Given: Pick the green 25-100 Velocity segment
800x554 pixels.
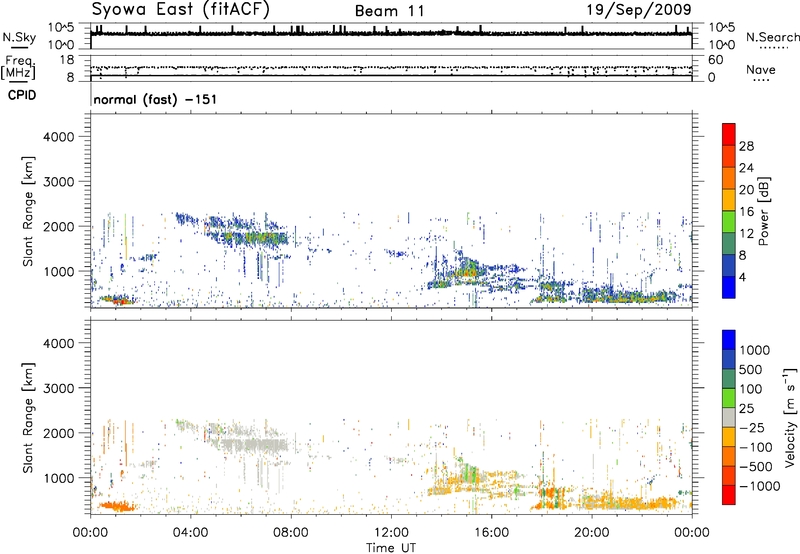Looking at the screenshot, I should (729, 398).
